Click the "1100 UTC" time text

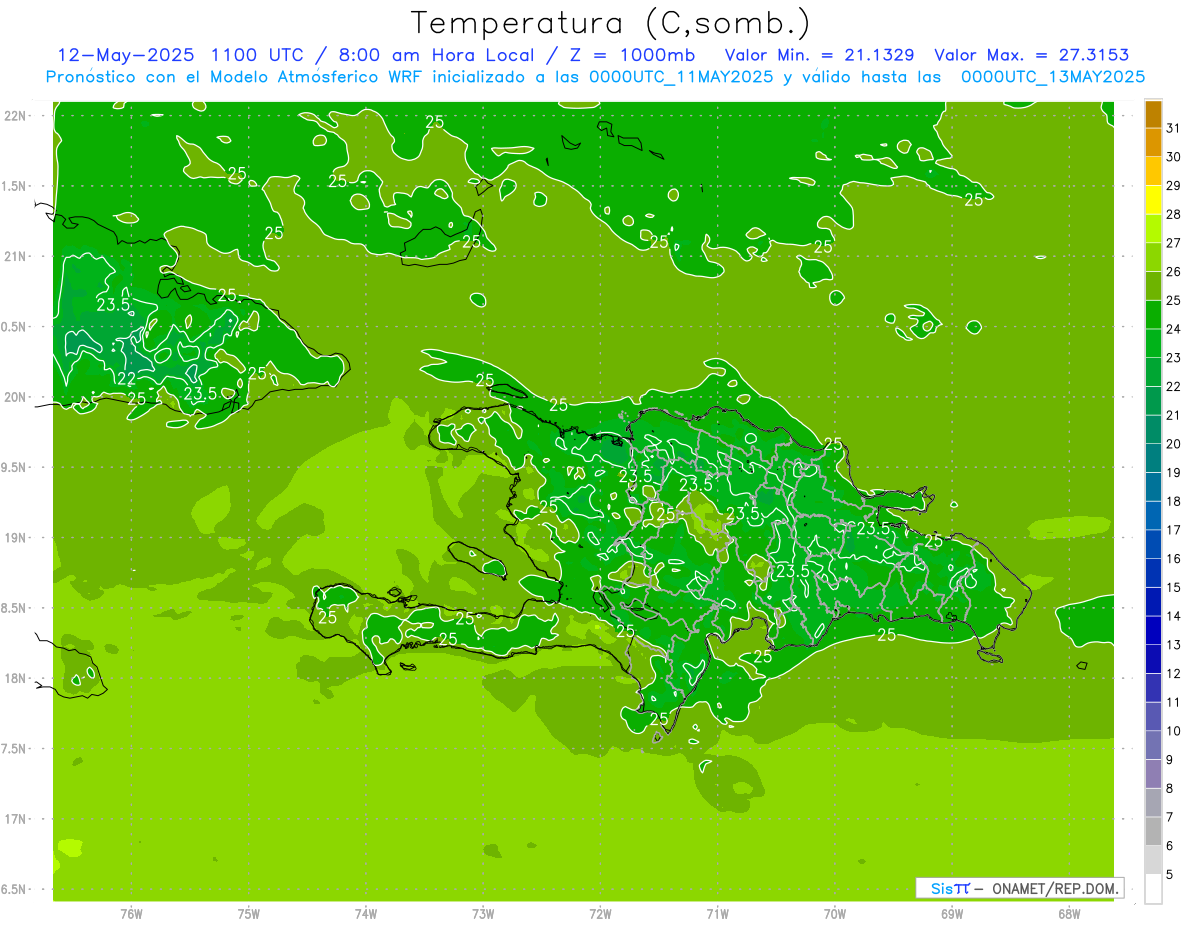255,55
